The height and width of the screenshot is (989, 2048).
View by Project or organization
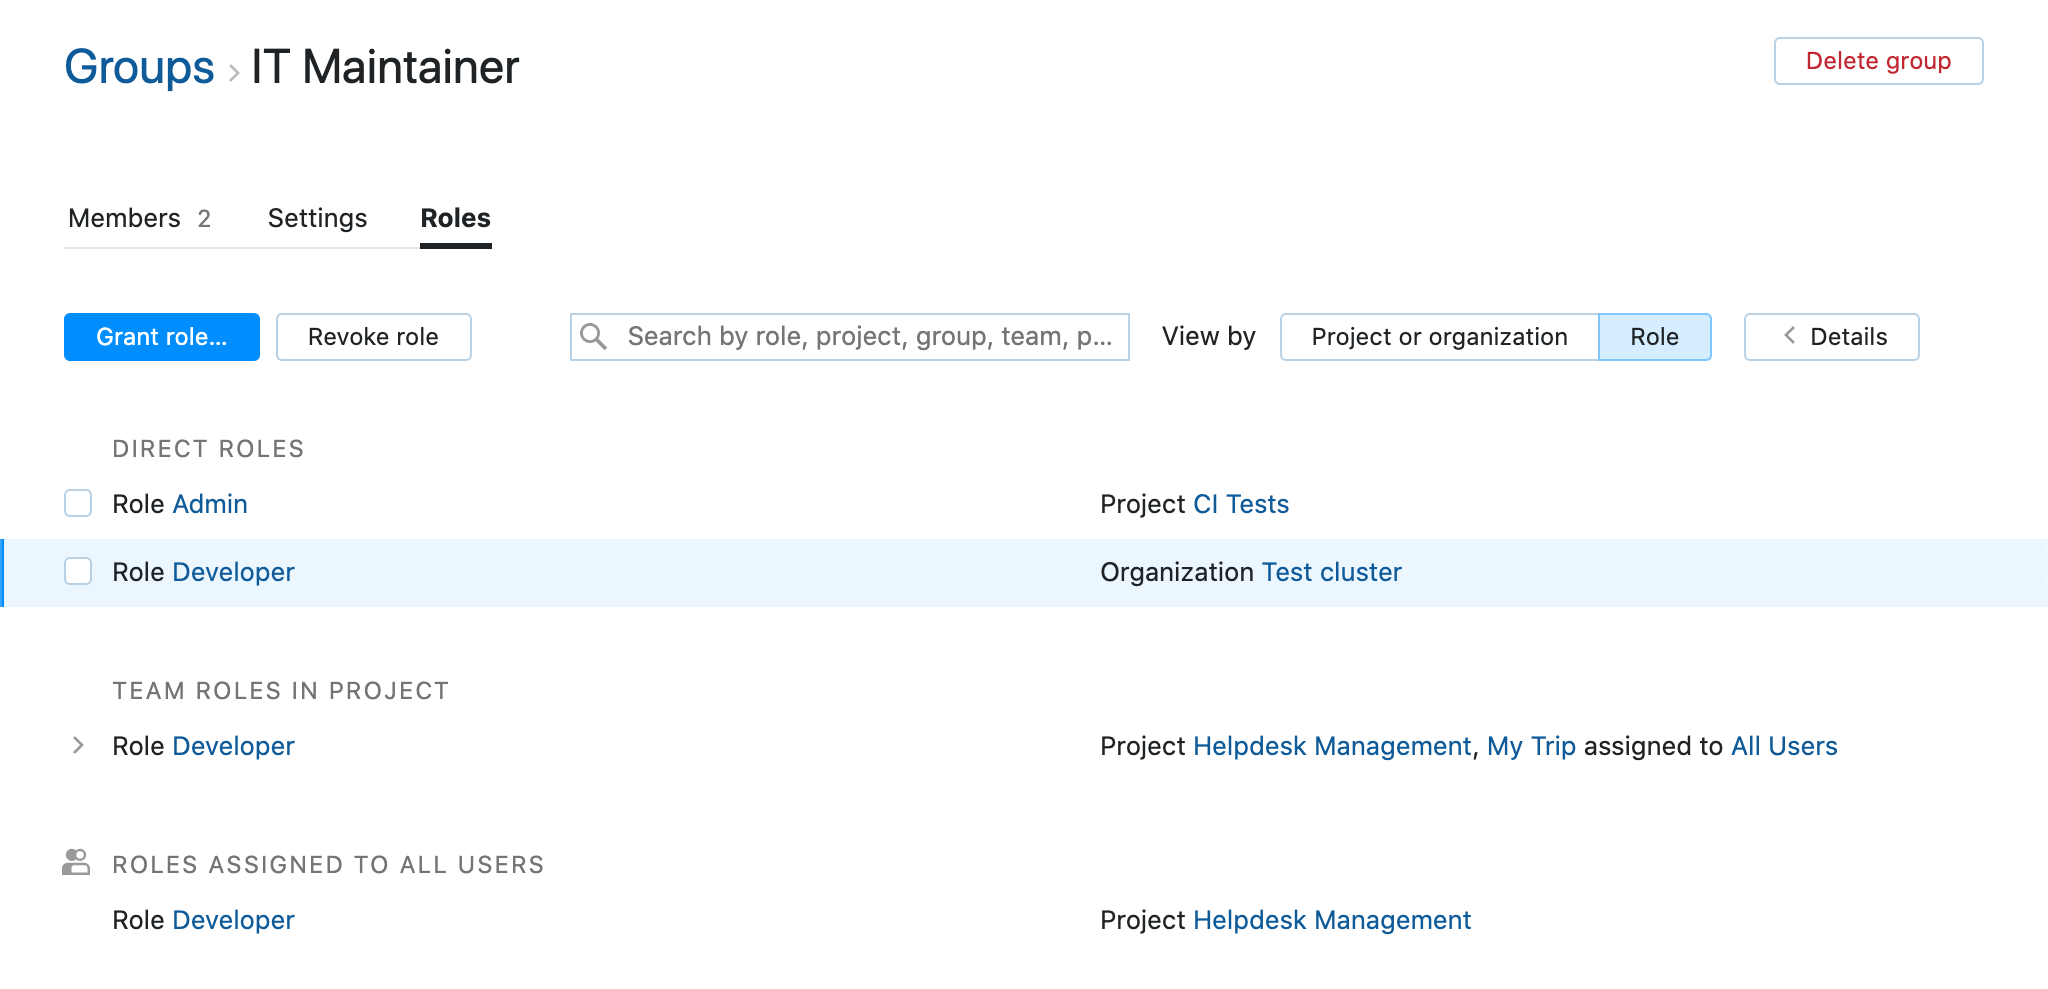click(1438, 337)
